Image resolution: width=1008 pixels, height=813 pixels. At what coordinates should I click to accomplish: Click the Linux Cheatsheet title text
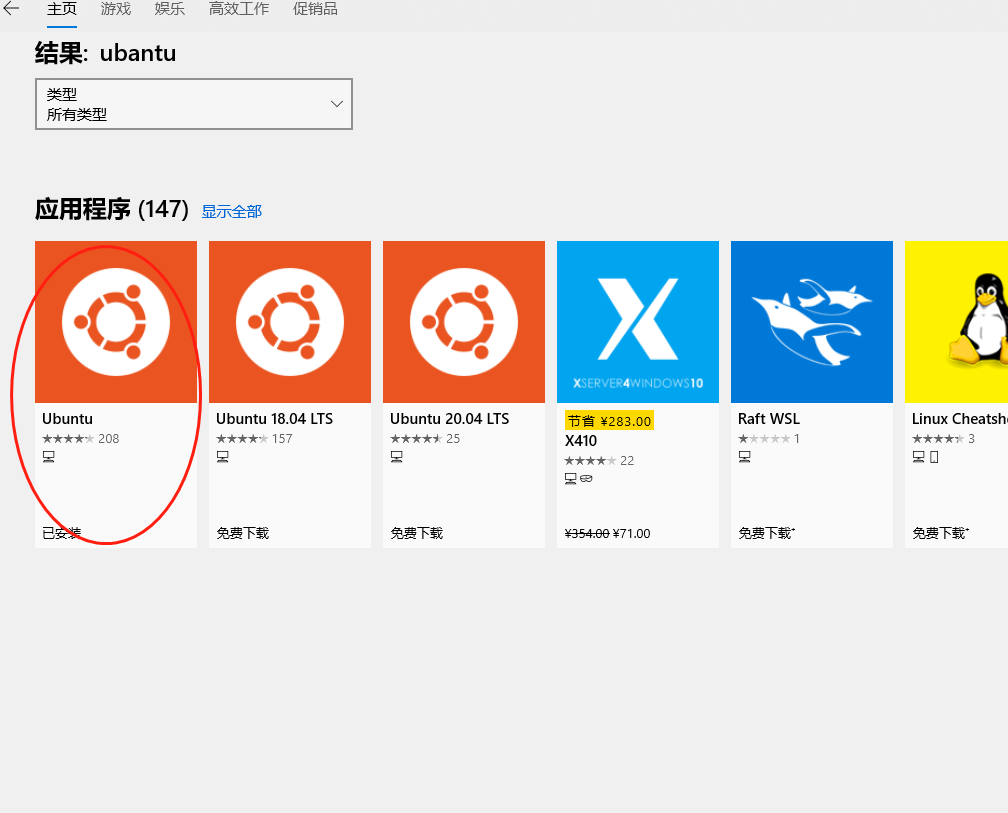click(960, 419)
